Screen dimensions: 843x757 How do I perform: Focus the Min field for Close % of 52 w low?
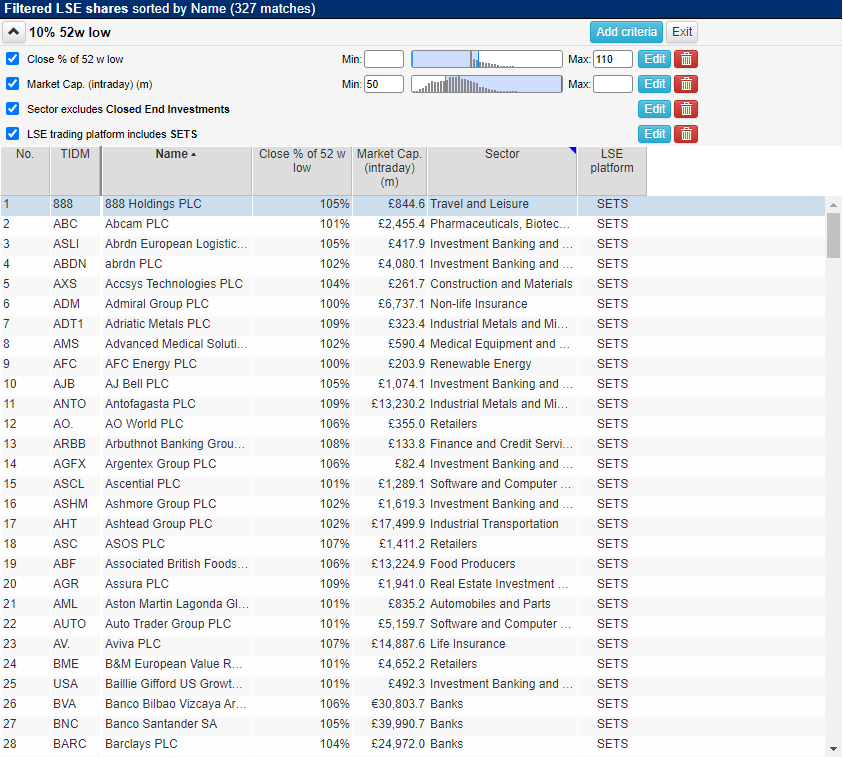(384, 59)
